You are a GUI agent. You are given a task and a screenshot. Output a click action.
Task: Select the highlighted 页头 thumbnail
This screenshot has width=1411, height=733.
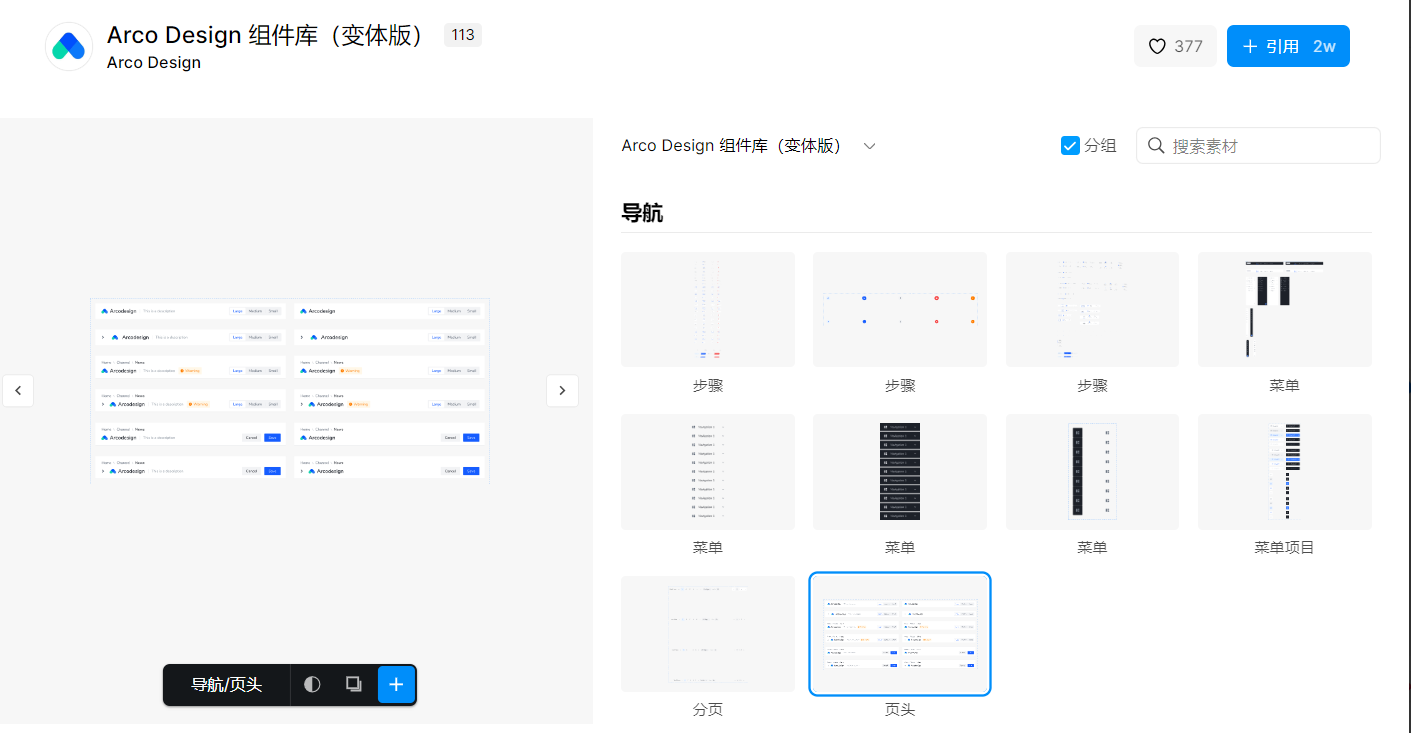pos(900,634)
